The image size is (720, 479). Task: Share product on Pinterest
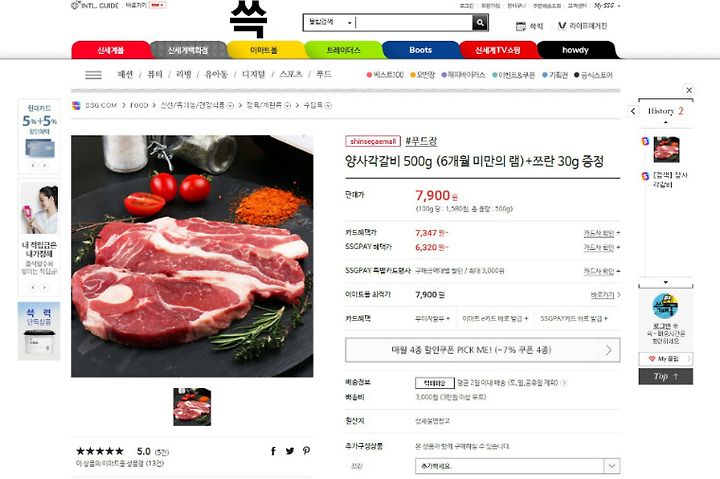pyautogui.click(x=306, y=451)
